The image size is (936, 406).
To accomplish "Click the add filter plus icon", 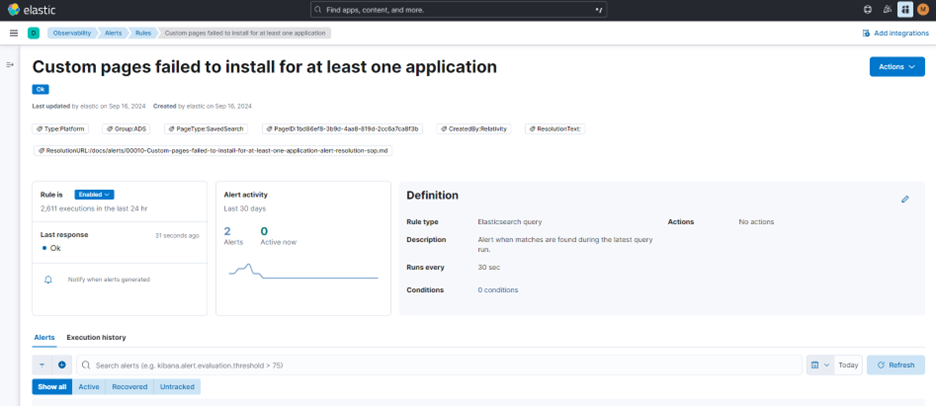I will pyautogui.click(x=61, y=365).
